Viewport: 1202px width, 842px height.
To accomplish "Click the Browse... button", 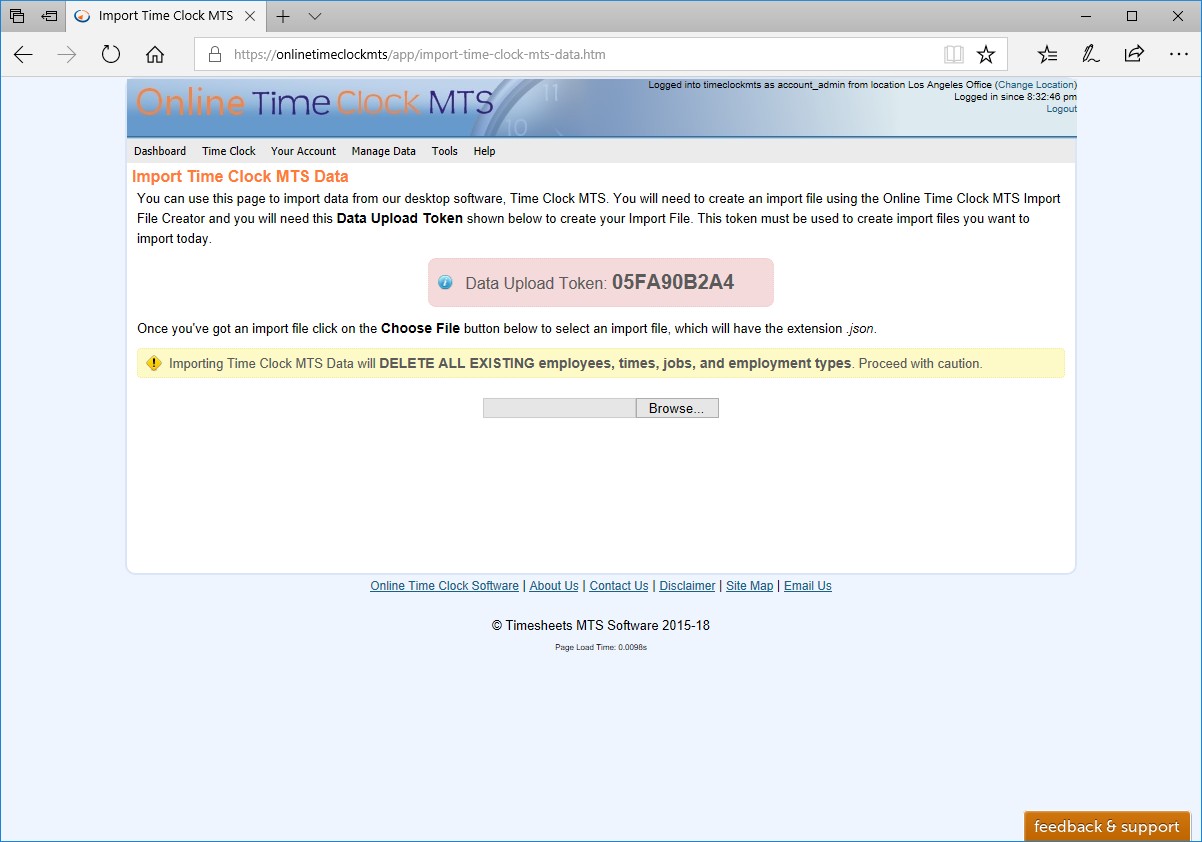I will coord(677,408).
